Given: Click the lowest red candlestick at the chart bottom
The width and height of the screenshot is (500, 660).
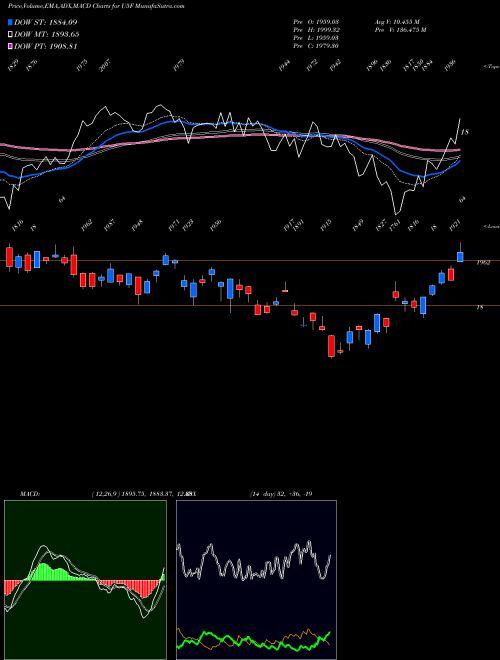Looking at the screenshot, I should click(332, 346).
